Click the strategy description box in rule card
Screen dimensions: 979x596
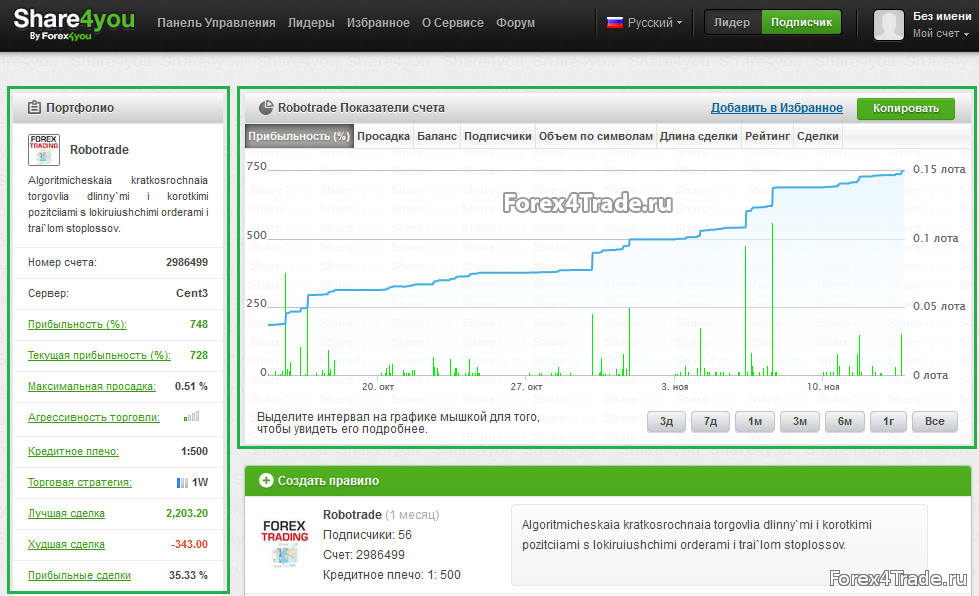tap(719, 545)
